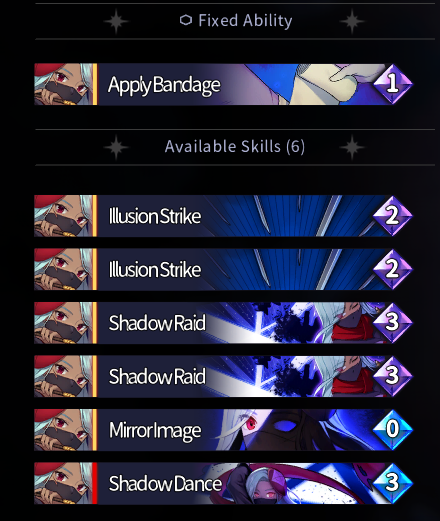Screen dimensions: 440x521
Task: Click the blue cost 0 gem on Mirror Image
Action: pyautogui.click(x=393, y=430)
